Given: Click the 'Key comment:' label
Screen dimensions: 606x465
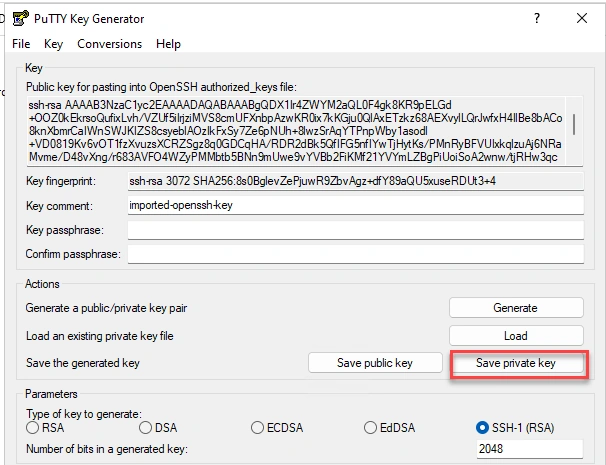Looking at the screenshot, I should 59,206.
